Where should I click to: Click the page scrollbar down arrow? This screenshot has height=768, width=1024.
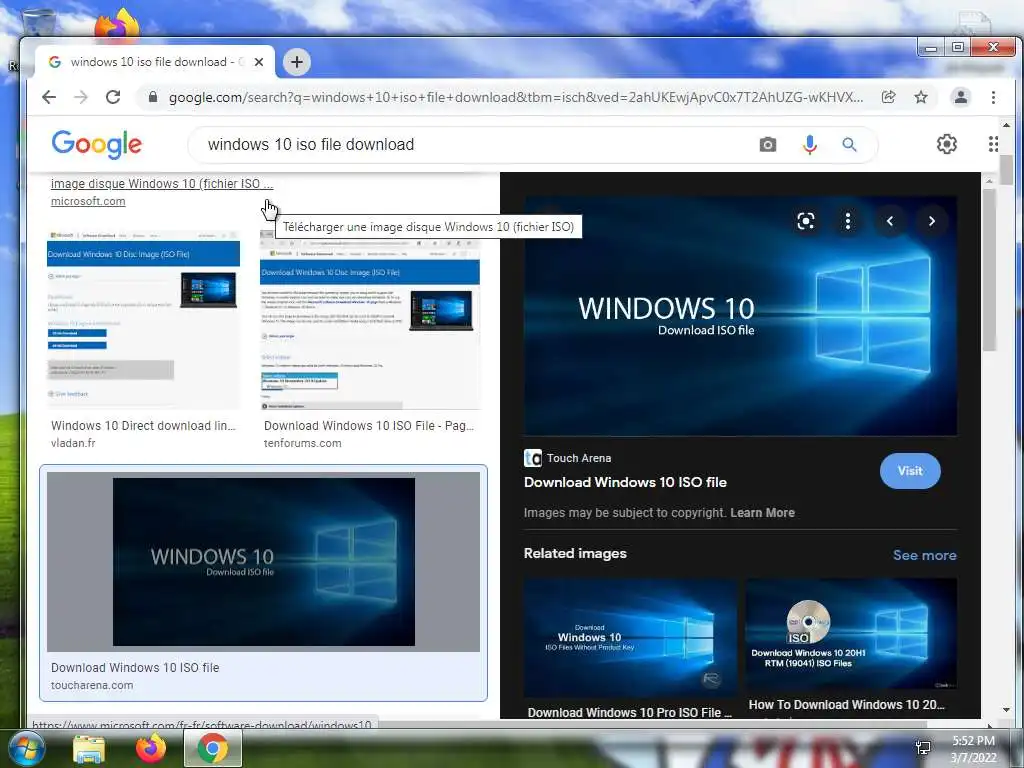(1006, 710)
